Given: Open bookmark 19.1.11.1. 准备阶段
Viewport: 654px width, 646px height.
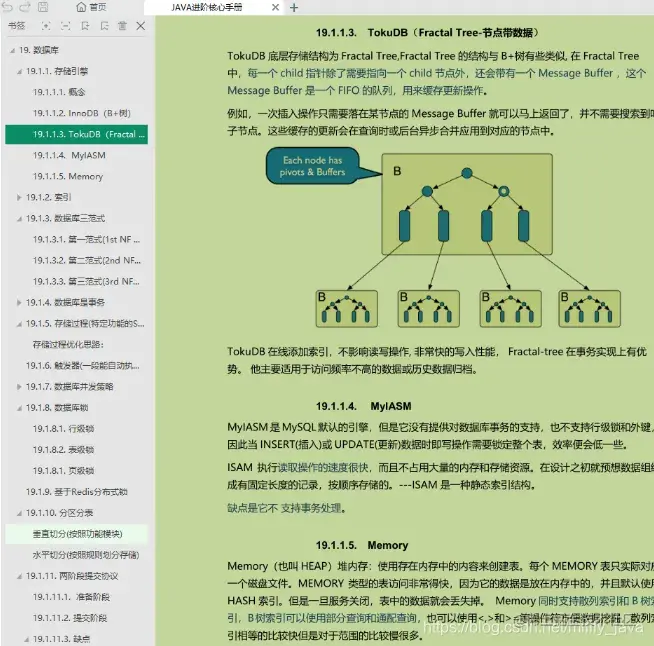Looking at the screenshot, I should pyautogui.click(x=71, y=597).
